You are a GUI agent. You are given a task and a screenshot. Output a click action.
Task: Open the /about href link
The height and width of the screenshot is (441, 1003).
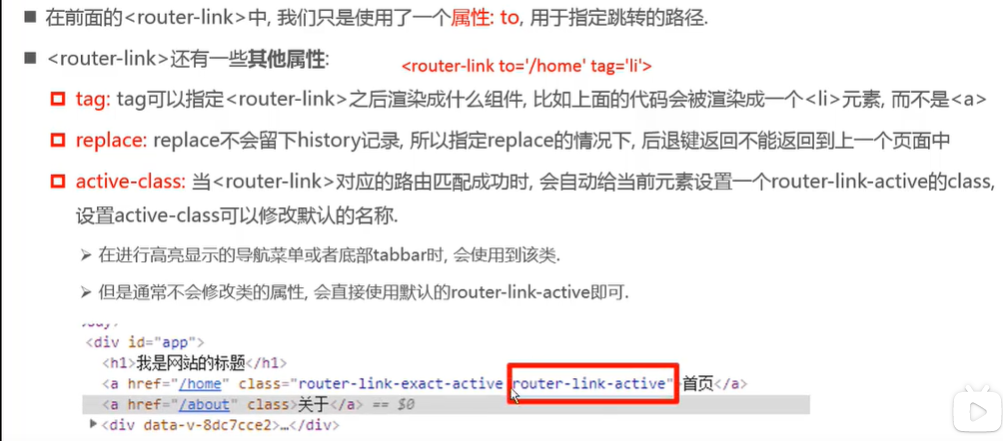205,405
